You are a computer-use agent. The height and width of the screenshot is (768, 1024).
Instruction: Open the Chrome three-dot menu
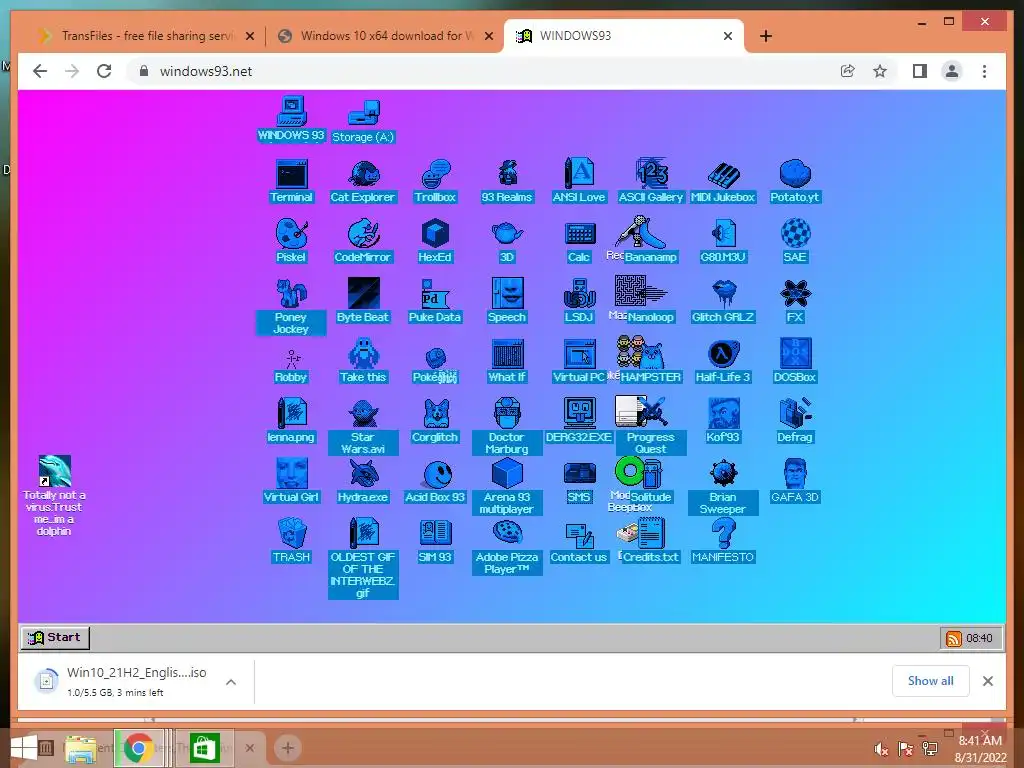pyautogui.click(x=984, y=71)
